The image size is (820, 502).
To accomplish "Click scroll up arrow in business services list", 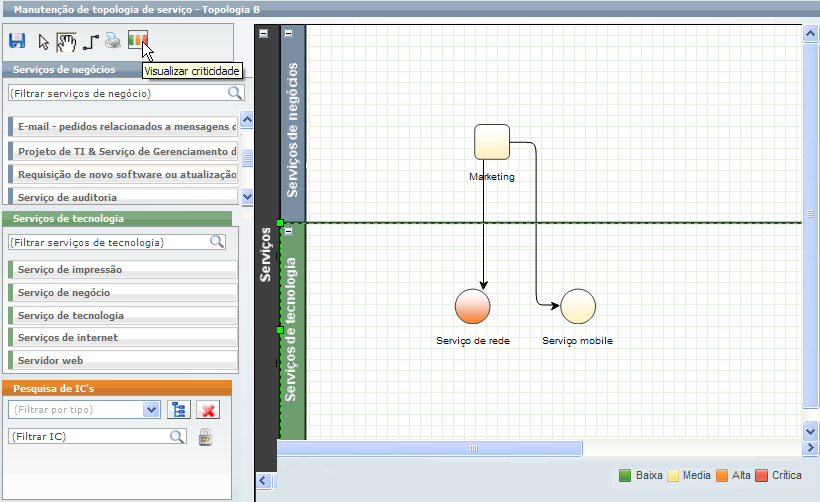I will pos(247,120).
